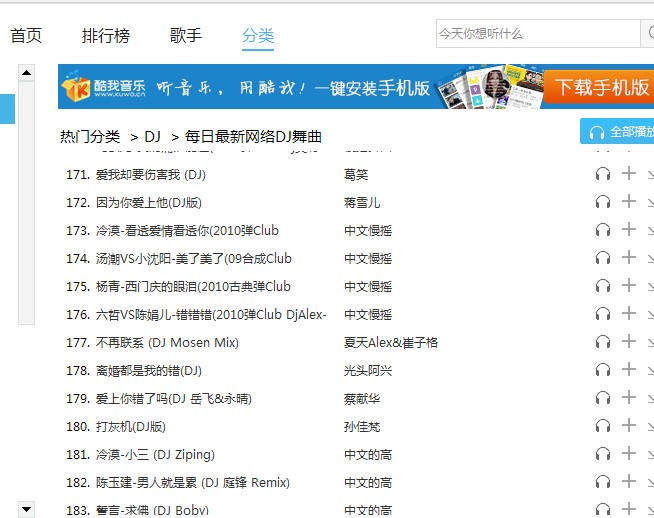Click the orange 下载手机版 button
The width and height of the screenshot is (654, 518).
[602, 88]
